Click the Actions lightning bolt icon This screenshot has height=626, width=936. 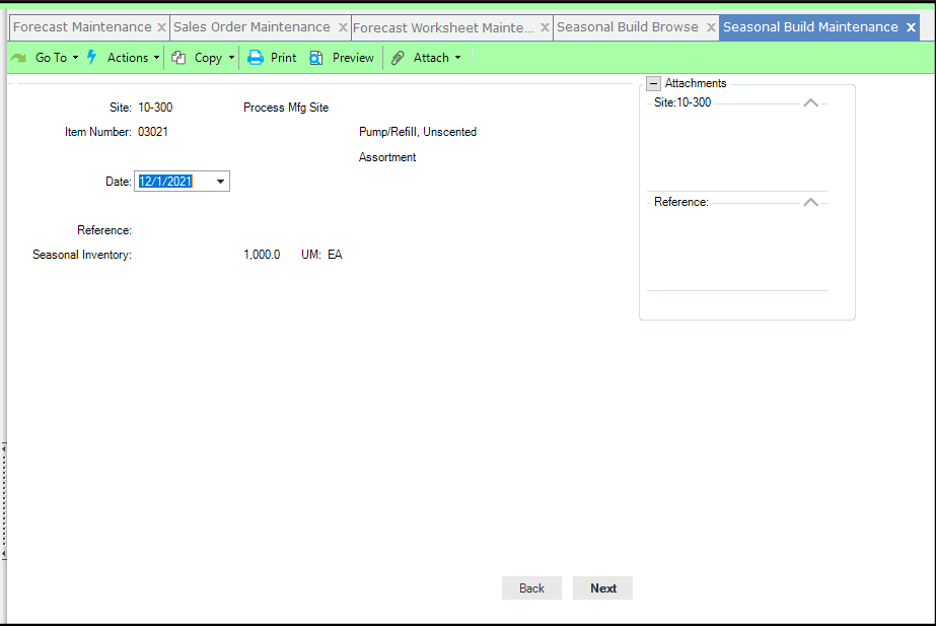[93, 57]
